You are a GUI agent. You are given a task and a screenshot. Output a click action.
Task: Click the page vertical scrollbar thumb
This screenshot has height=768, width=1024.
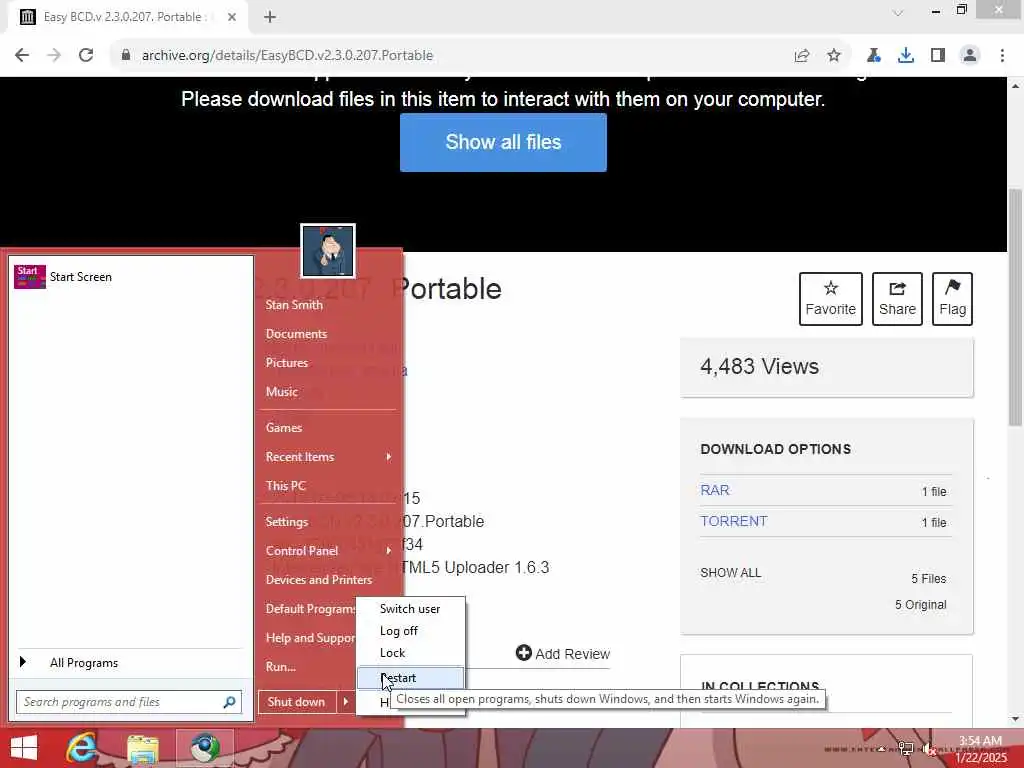pyautogui.click(x=1015, y=307)
